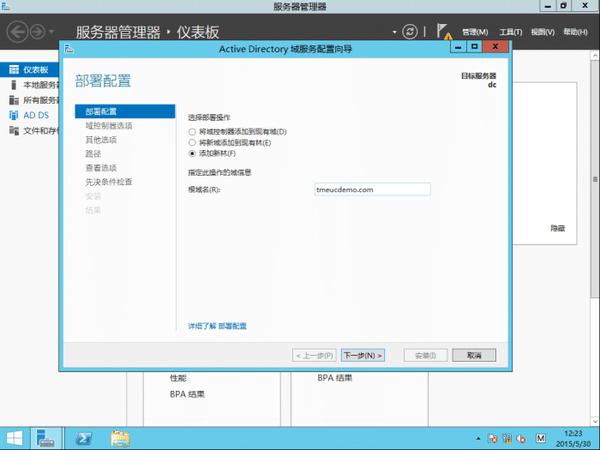The image size is (600, 450).
Task: Open File Explorer from the taskbar
Action: [120, 439]
